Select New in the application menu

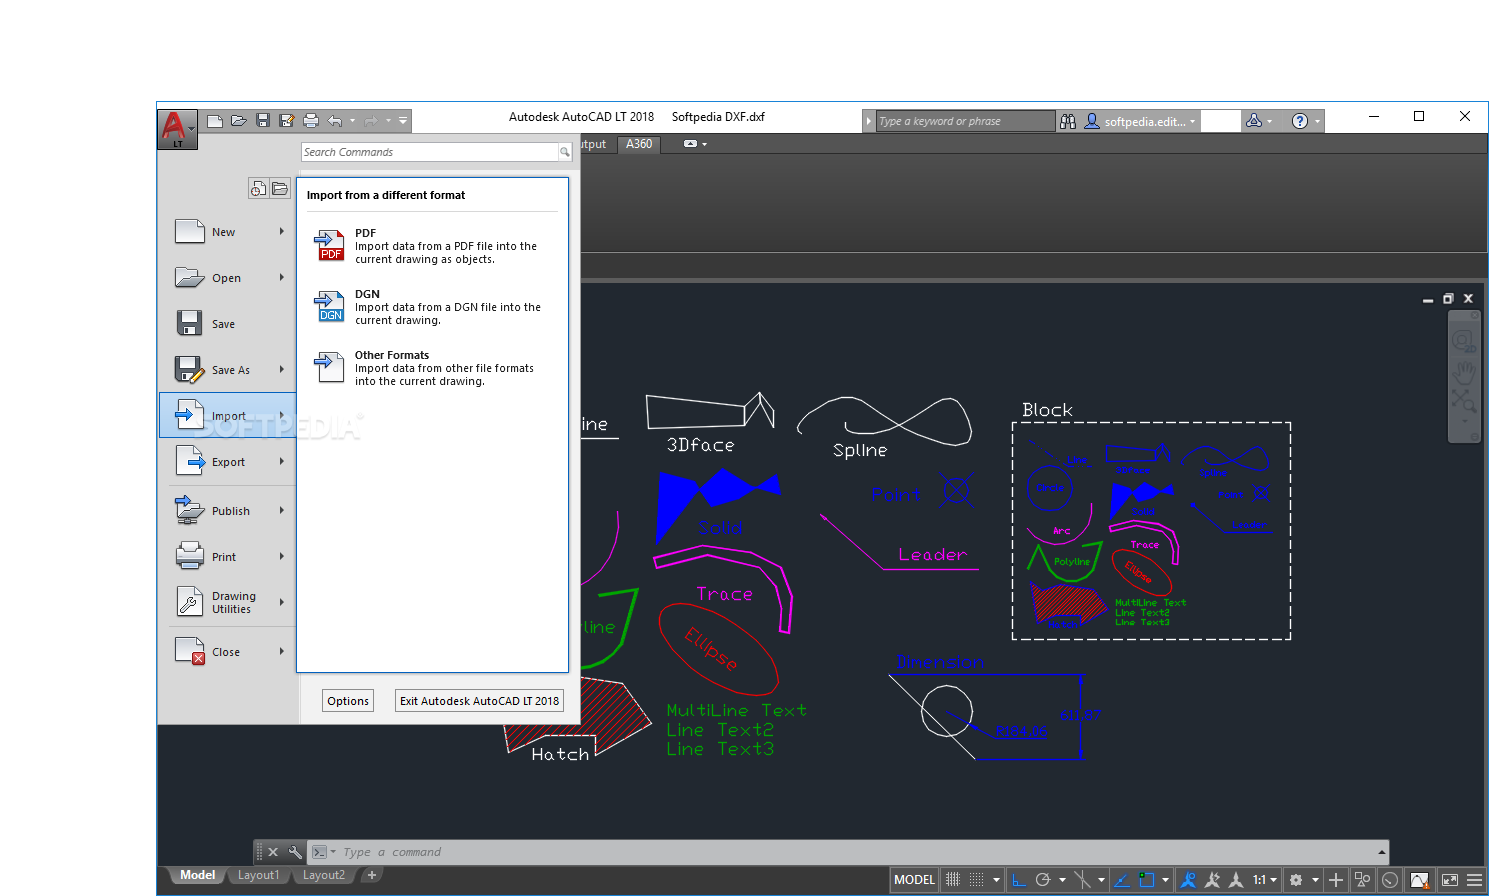[x=228, y=232]
